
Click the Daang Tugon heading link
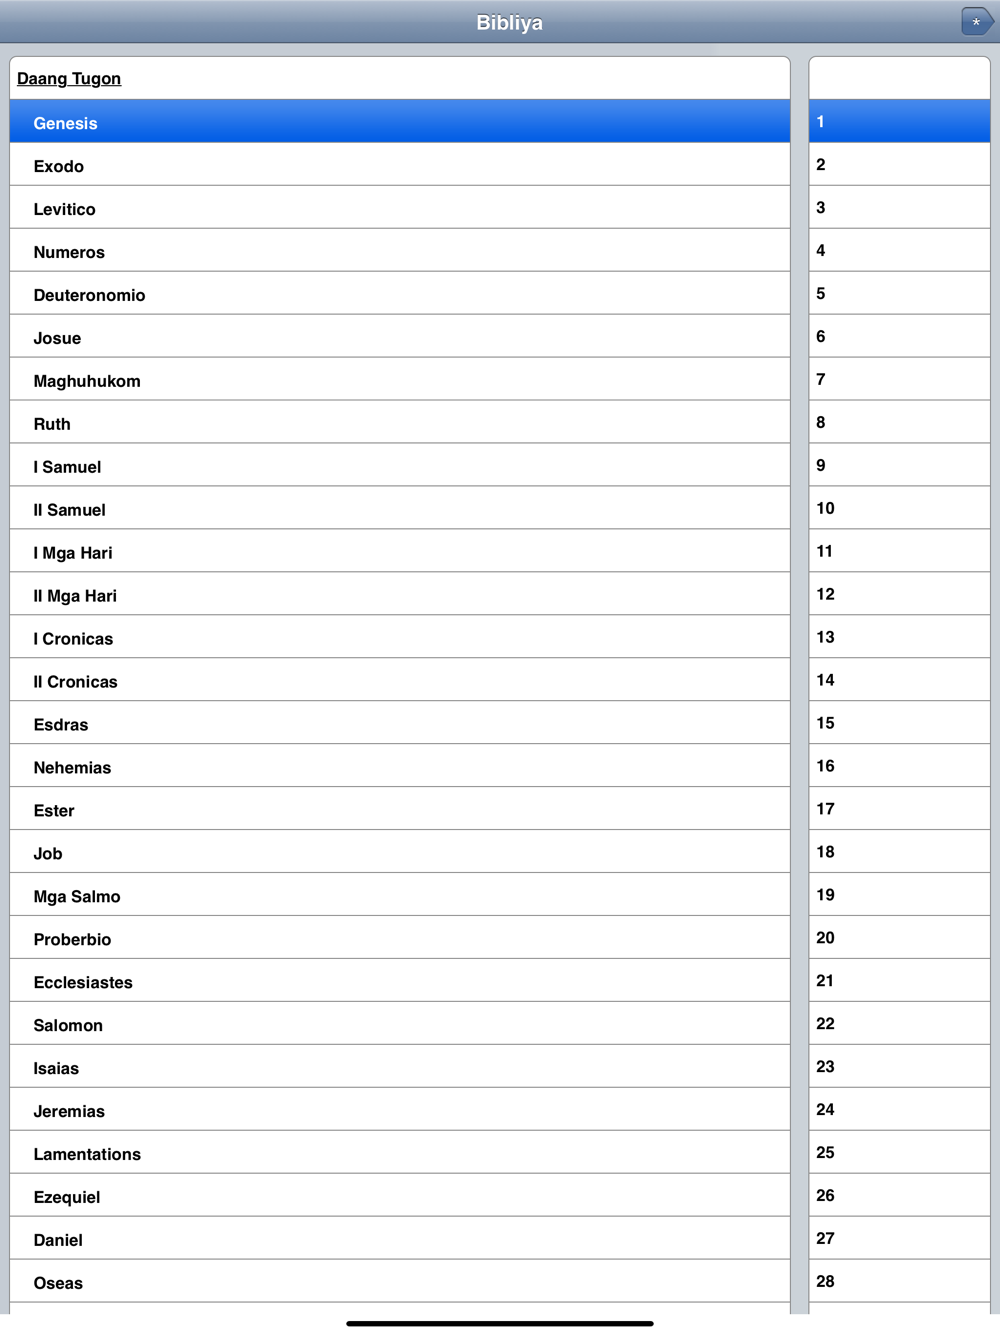point(69,78)
